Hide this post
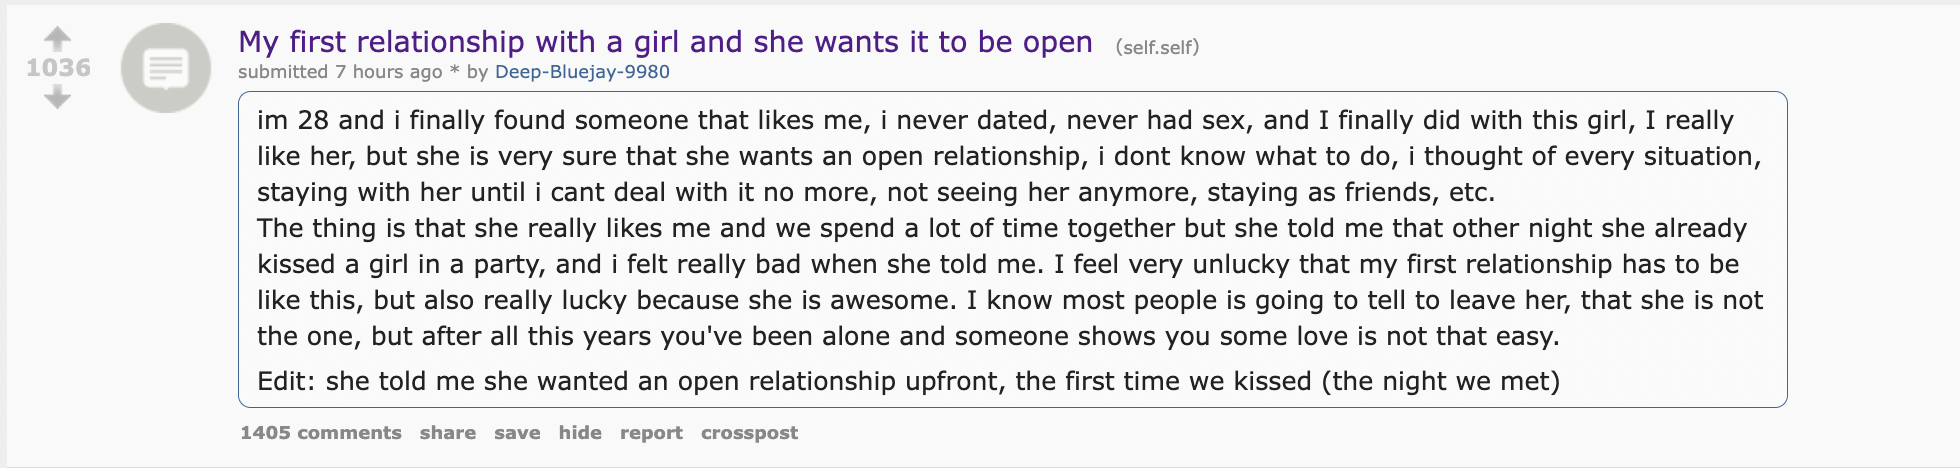The height and width of the screenshot is (468, 1960). [580, 433]
